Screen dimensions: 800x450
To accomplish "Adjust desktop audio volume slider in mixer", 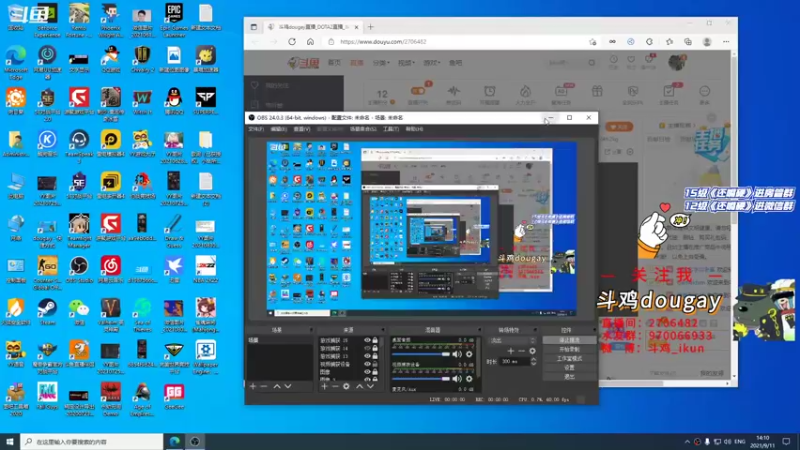I will point(421,354).
